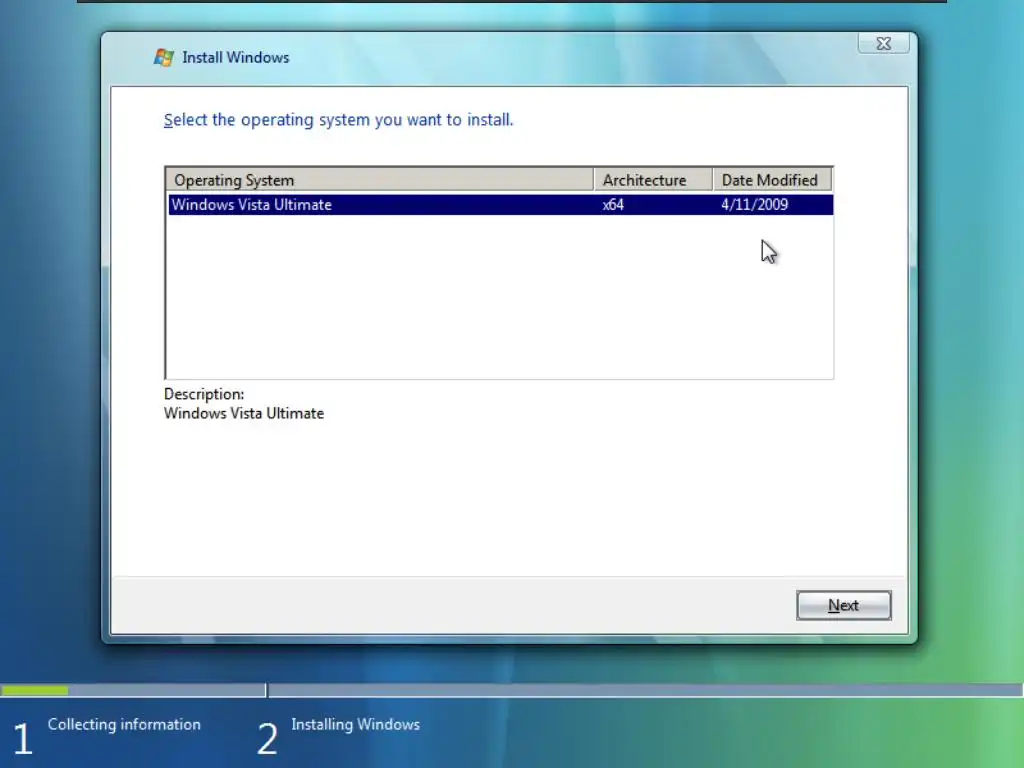Select the Windows Vista Ultimate row
Screen dimensions: 1024x768
coord(500,204)
